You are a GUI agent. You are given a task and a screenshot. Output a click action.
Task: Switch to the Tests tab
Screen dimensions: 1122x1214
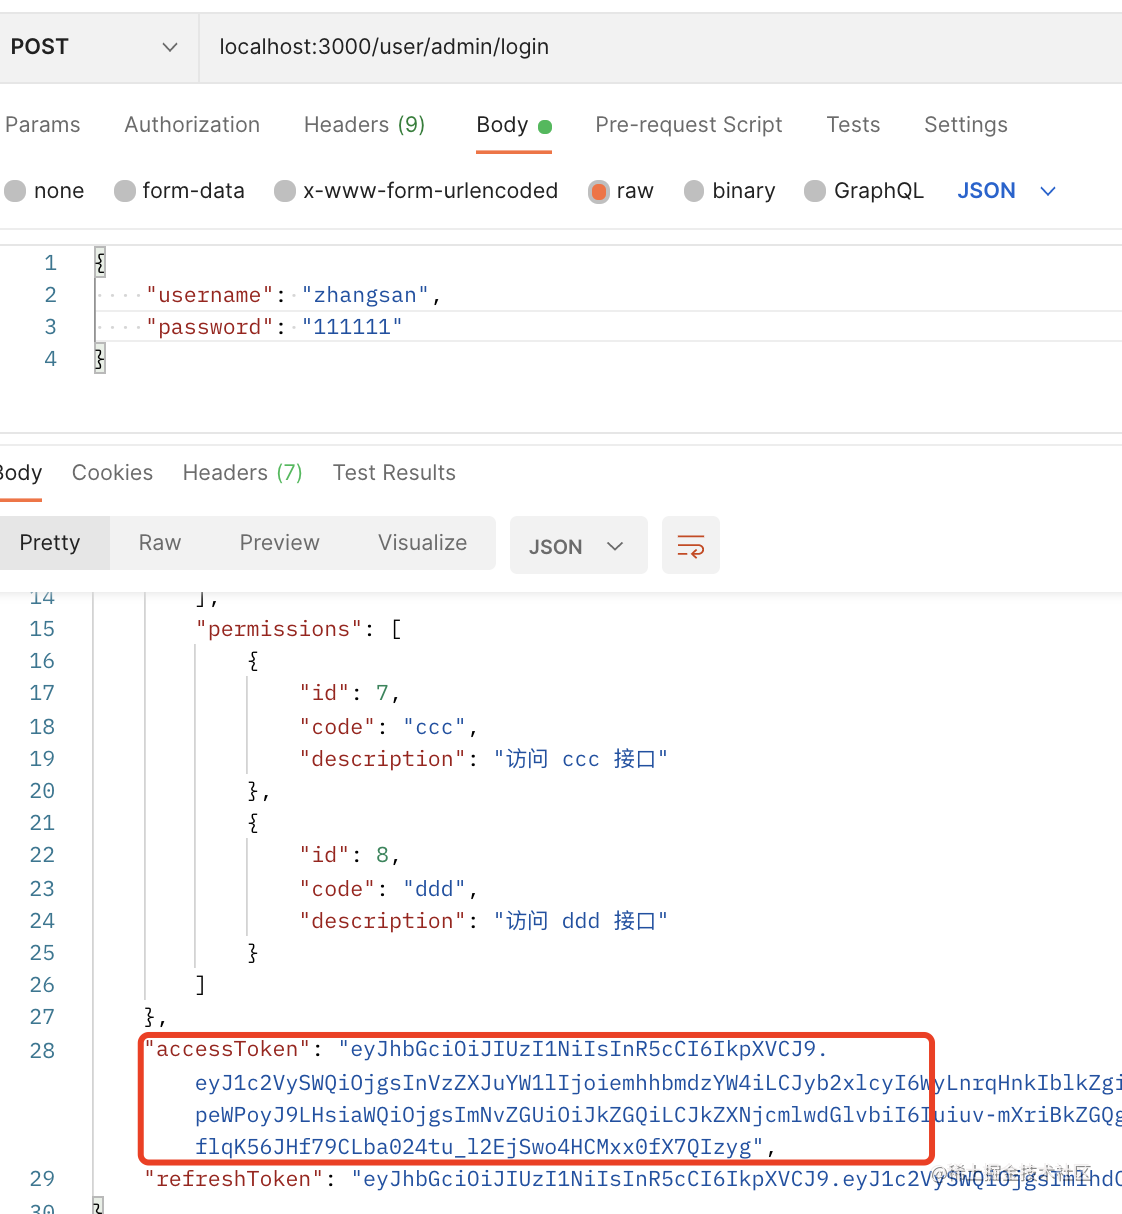853,125
